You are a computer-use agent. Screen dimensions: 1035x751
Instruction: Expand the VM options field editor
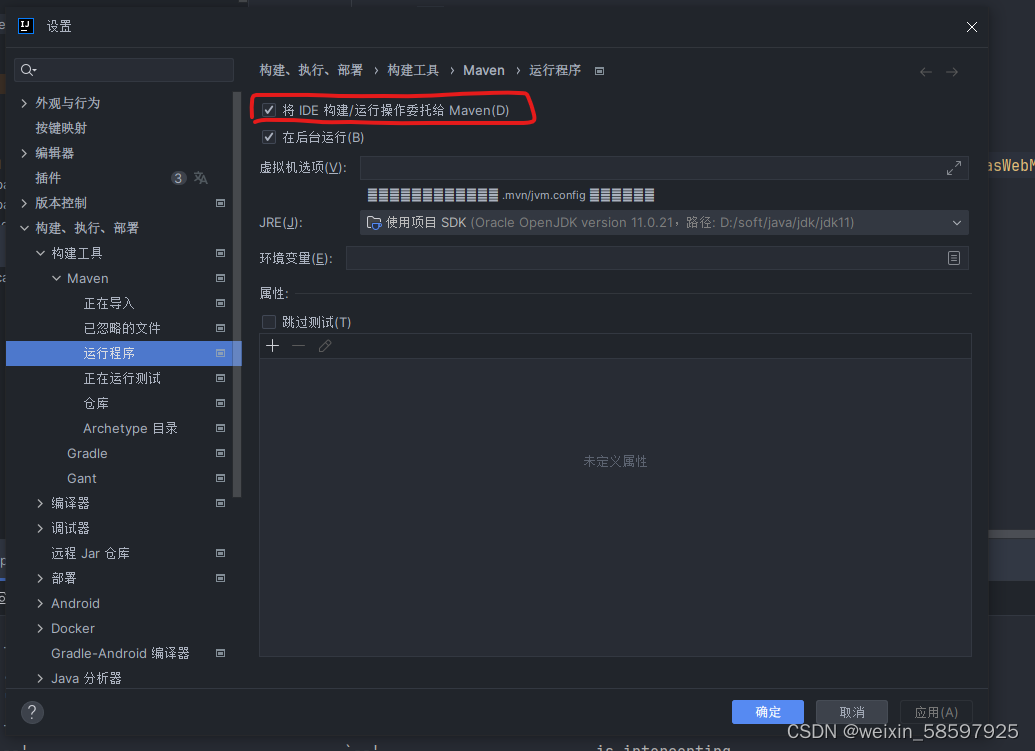954,168
